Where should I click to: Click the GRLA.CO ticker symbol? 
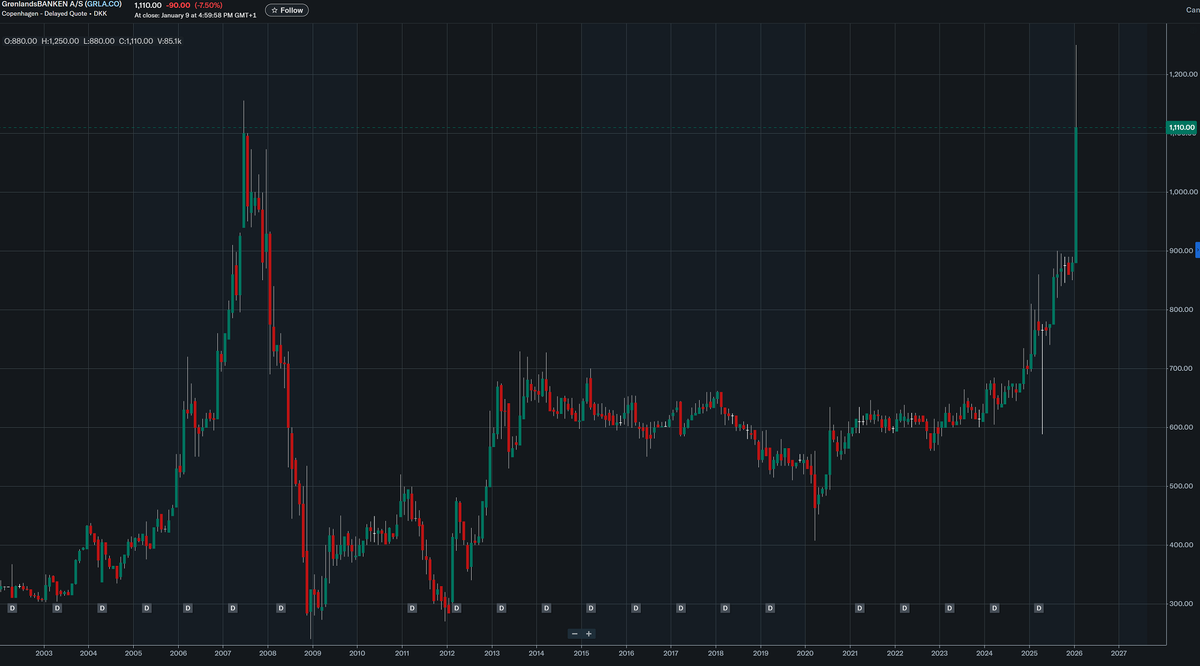coord(103,5)
